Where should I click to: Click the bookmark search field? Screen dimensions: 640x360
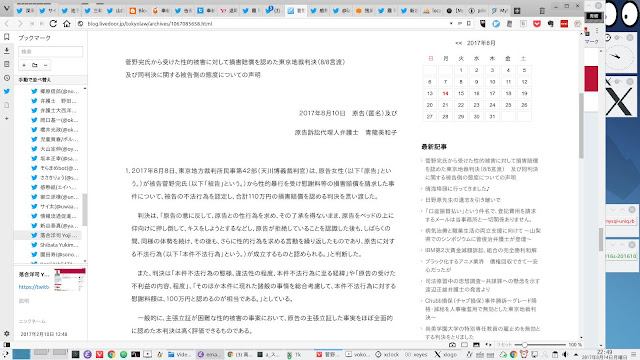click(x=51, y=51)
